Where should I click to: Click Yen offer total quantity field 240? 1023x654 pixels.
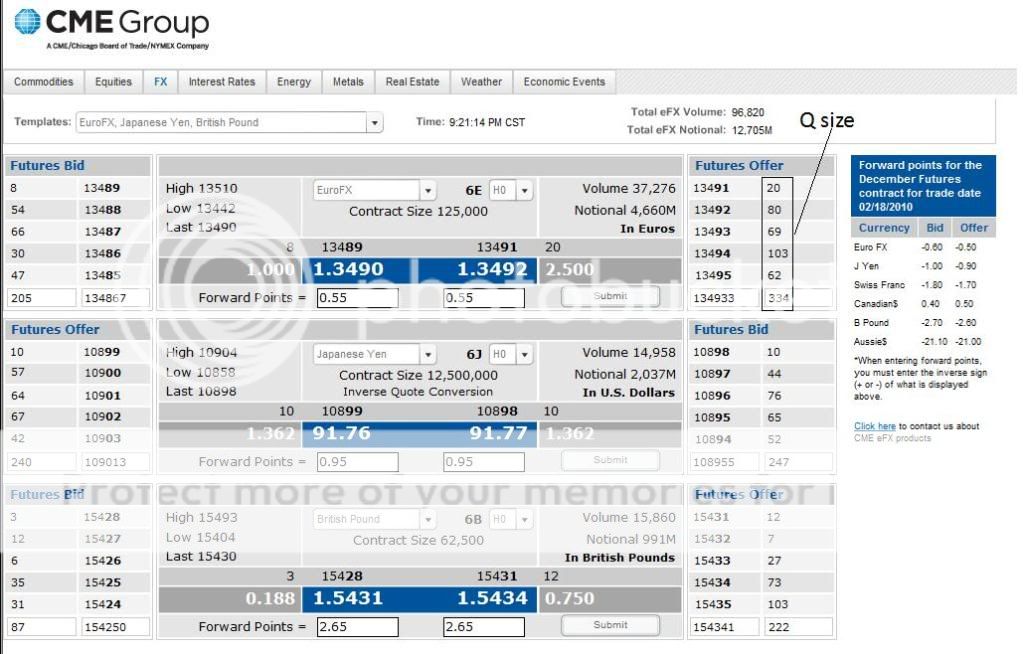(x=42, y=462)
